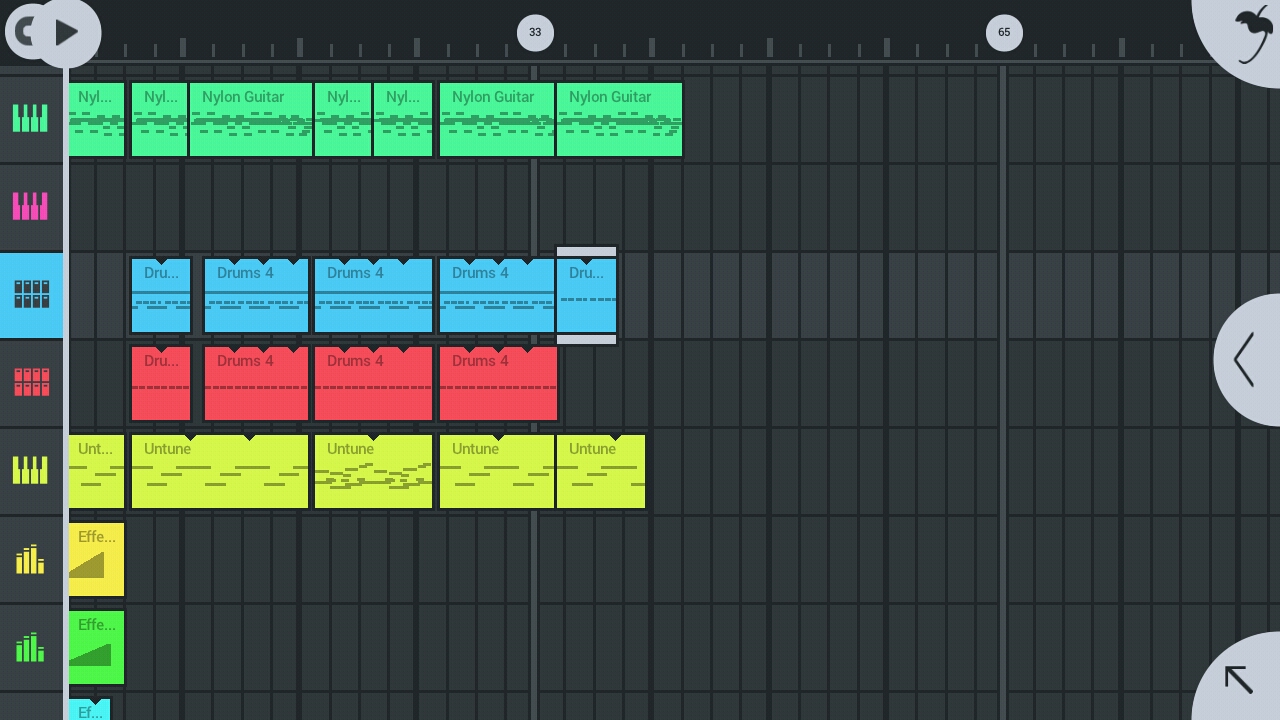Select the green Nylon Guitar keyboard track icon

tap(30, 119)
